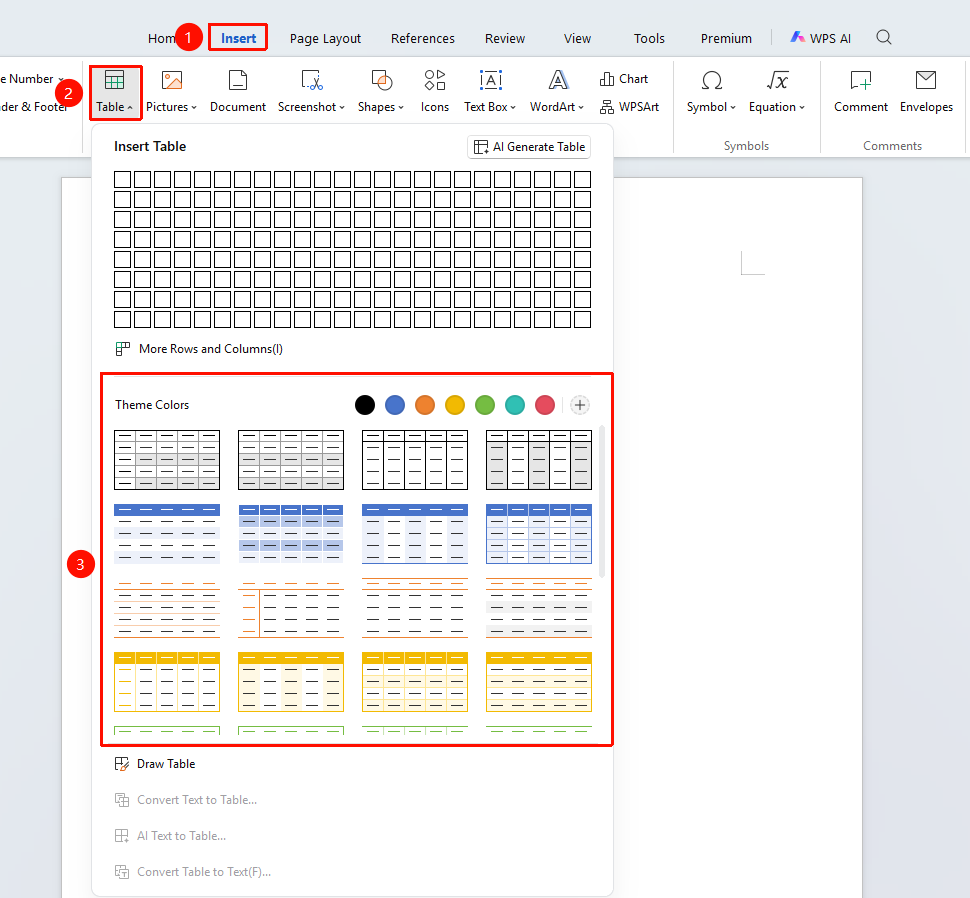Image resolution: width=970 pixels, height=898 pixels.
Task: Add a custom theme color with plus
Action: (580, 405)
